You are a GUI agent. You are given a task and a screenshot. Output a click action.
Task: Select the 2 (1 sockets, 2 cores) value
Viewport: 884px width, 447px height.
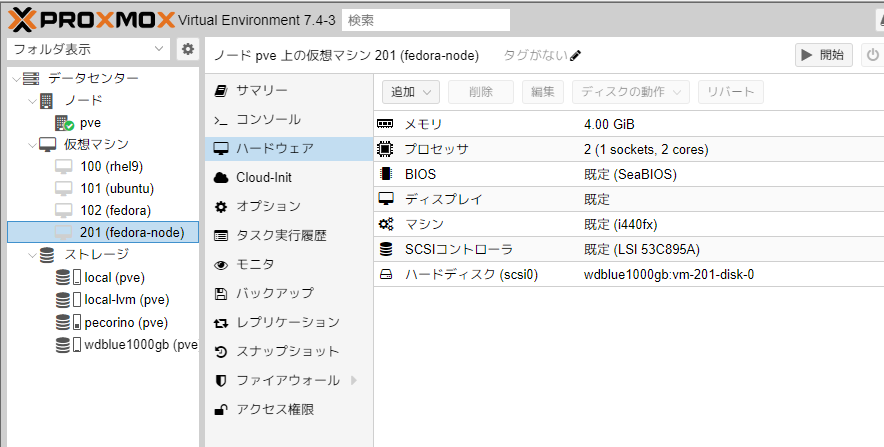(x=646, y=149)
